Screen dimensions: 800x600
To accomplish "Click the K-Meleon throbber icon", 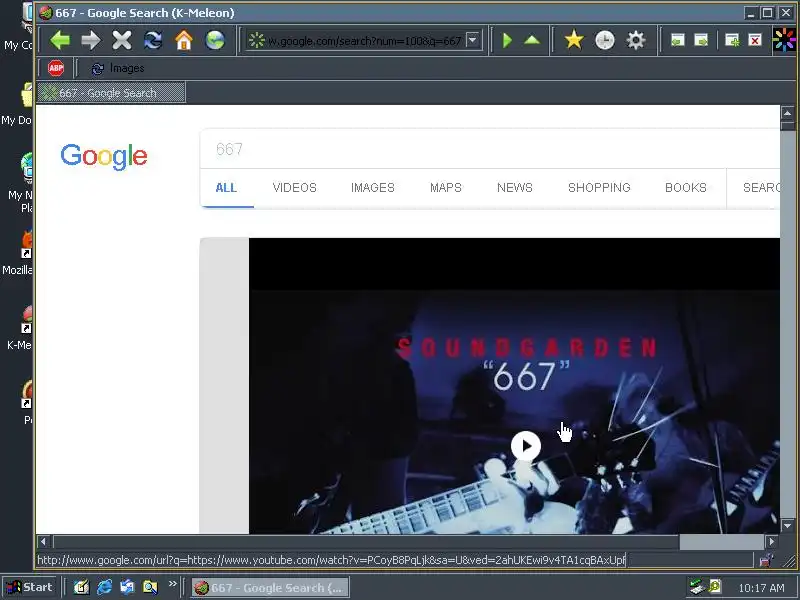I will pyautogui.click(x=785, y=40).
